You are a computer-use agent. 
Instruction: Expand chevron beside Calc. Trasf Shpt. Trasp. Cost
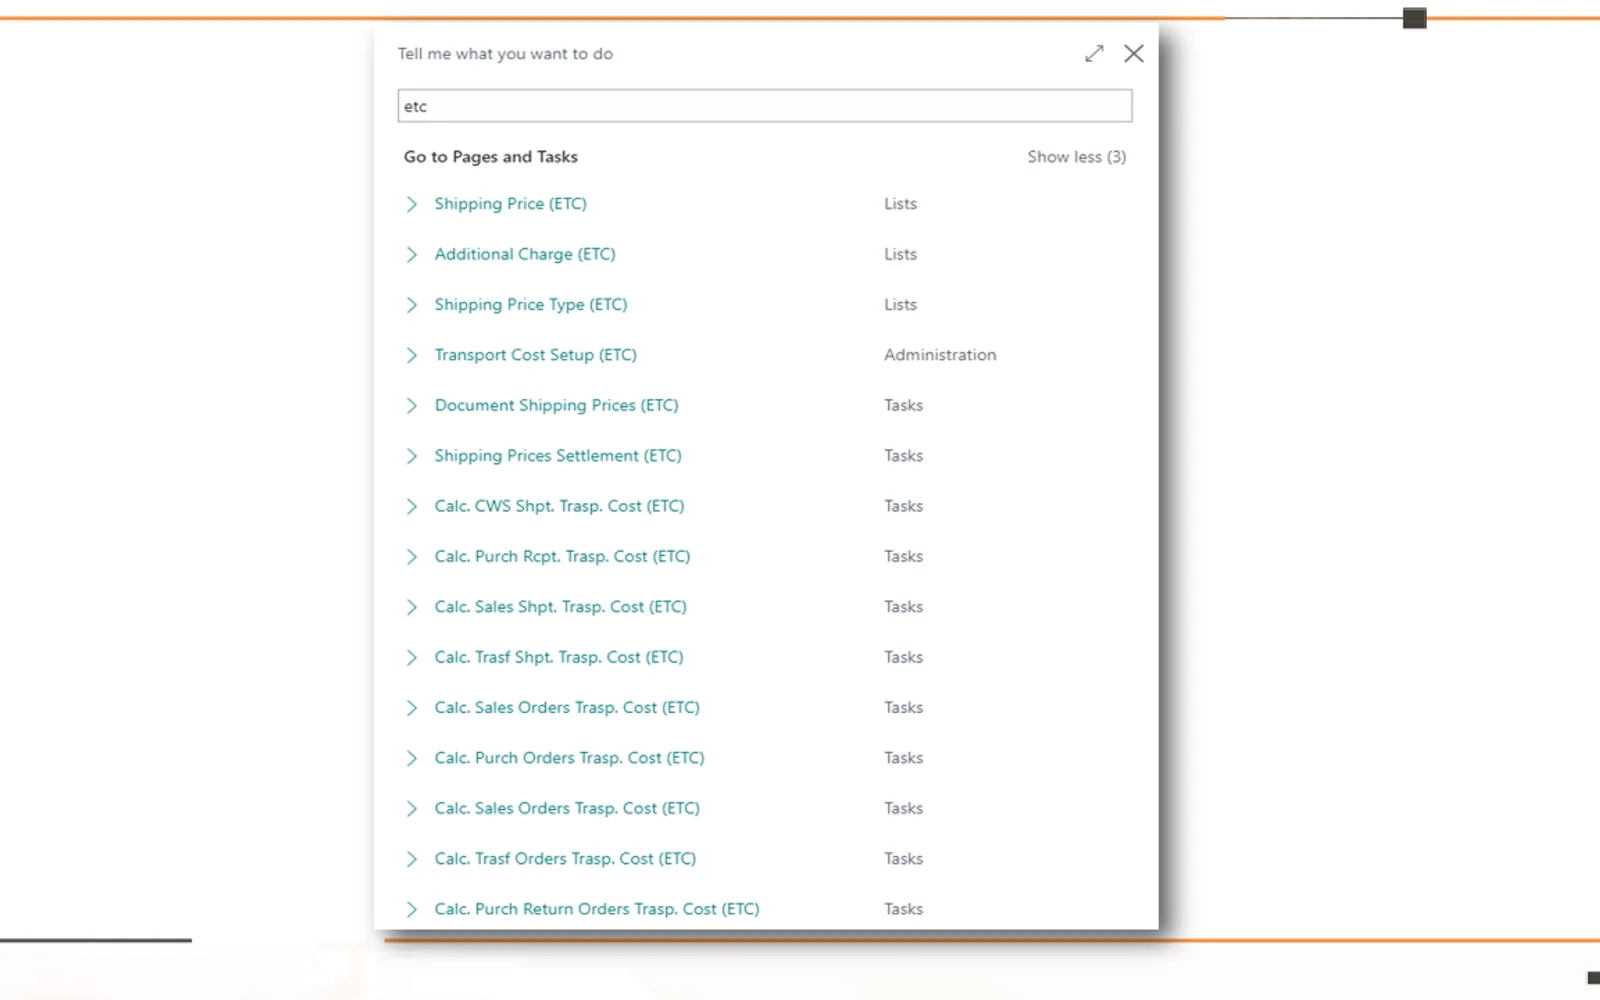[x=411, y=657]
